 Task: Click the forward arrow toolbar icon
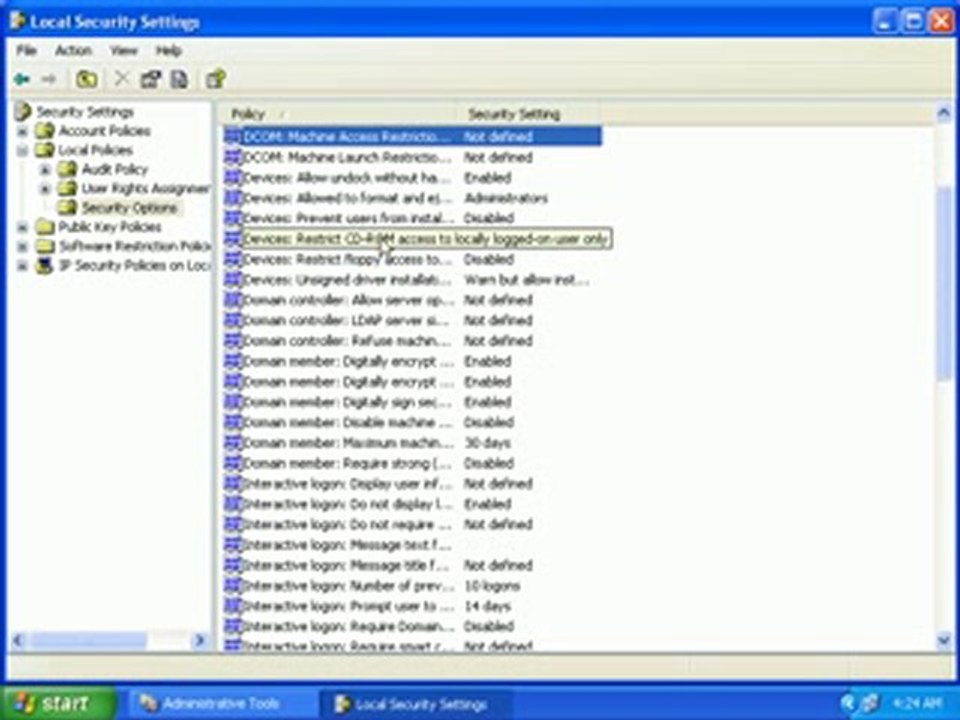point(48,79)
